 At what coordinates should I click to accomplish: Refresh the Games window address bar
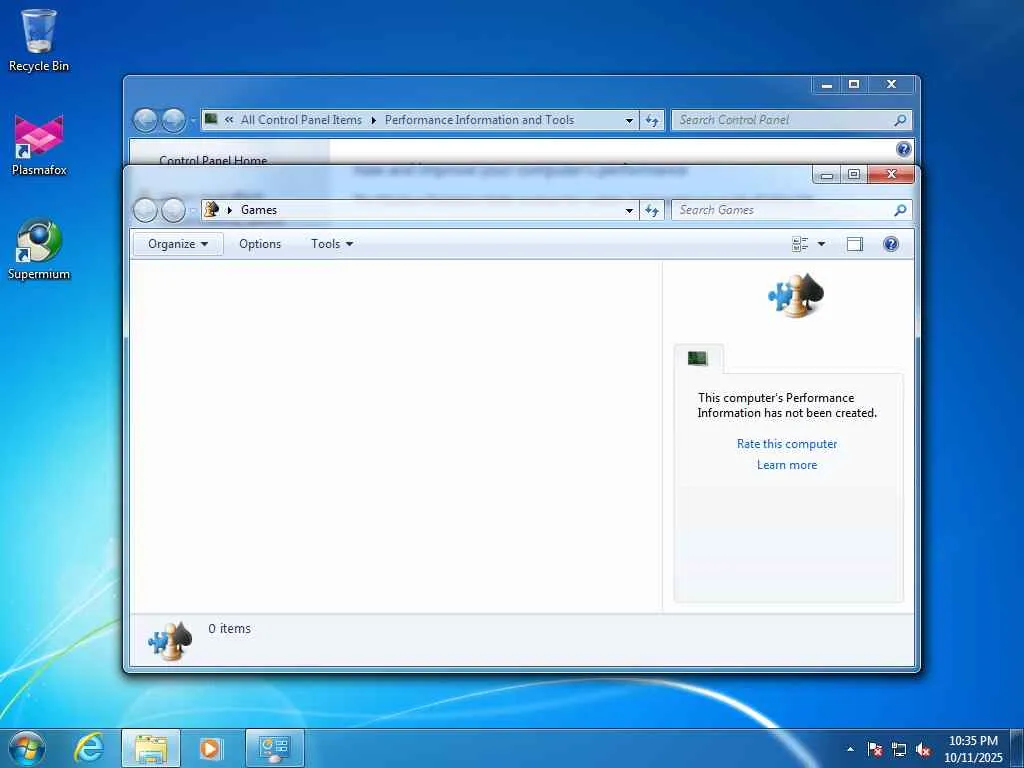652,210
